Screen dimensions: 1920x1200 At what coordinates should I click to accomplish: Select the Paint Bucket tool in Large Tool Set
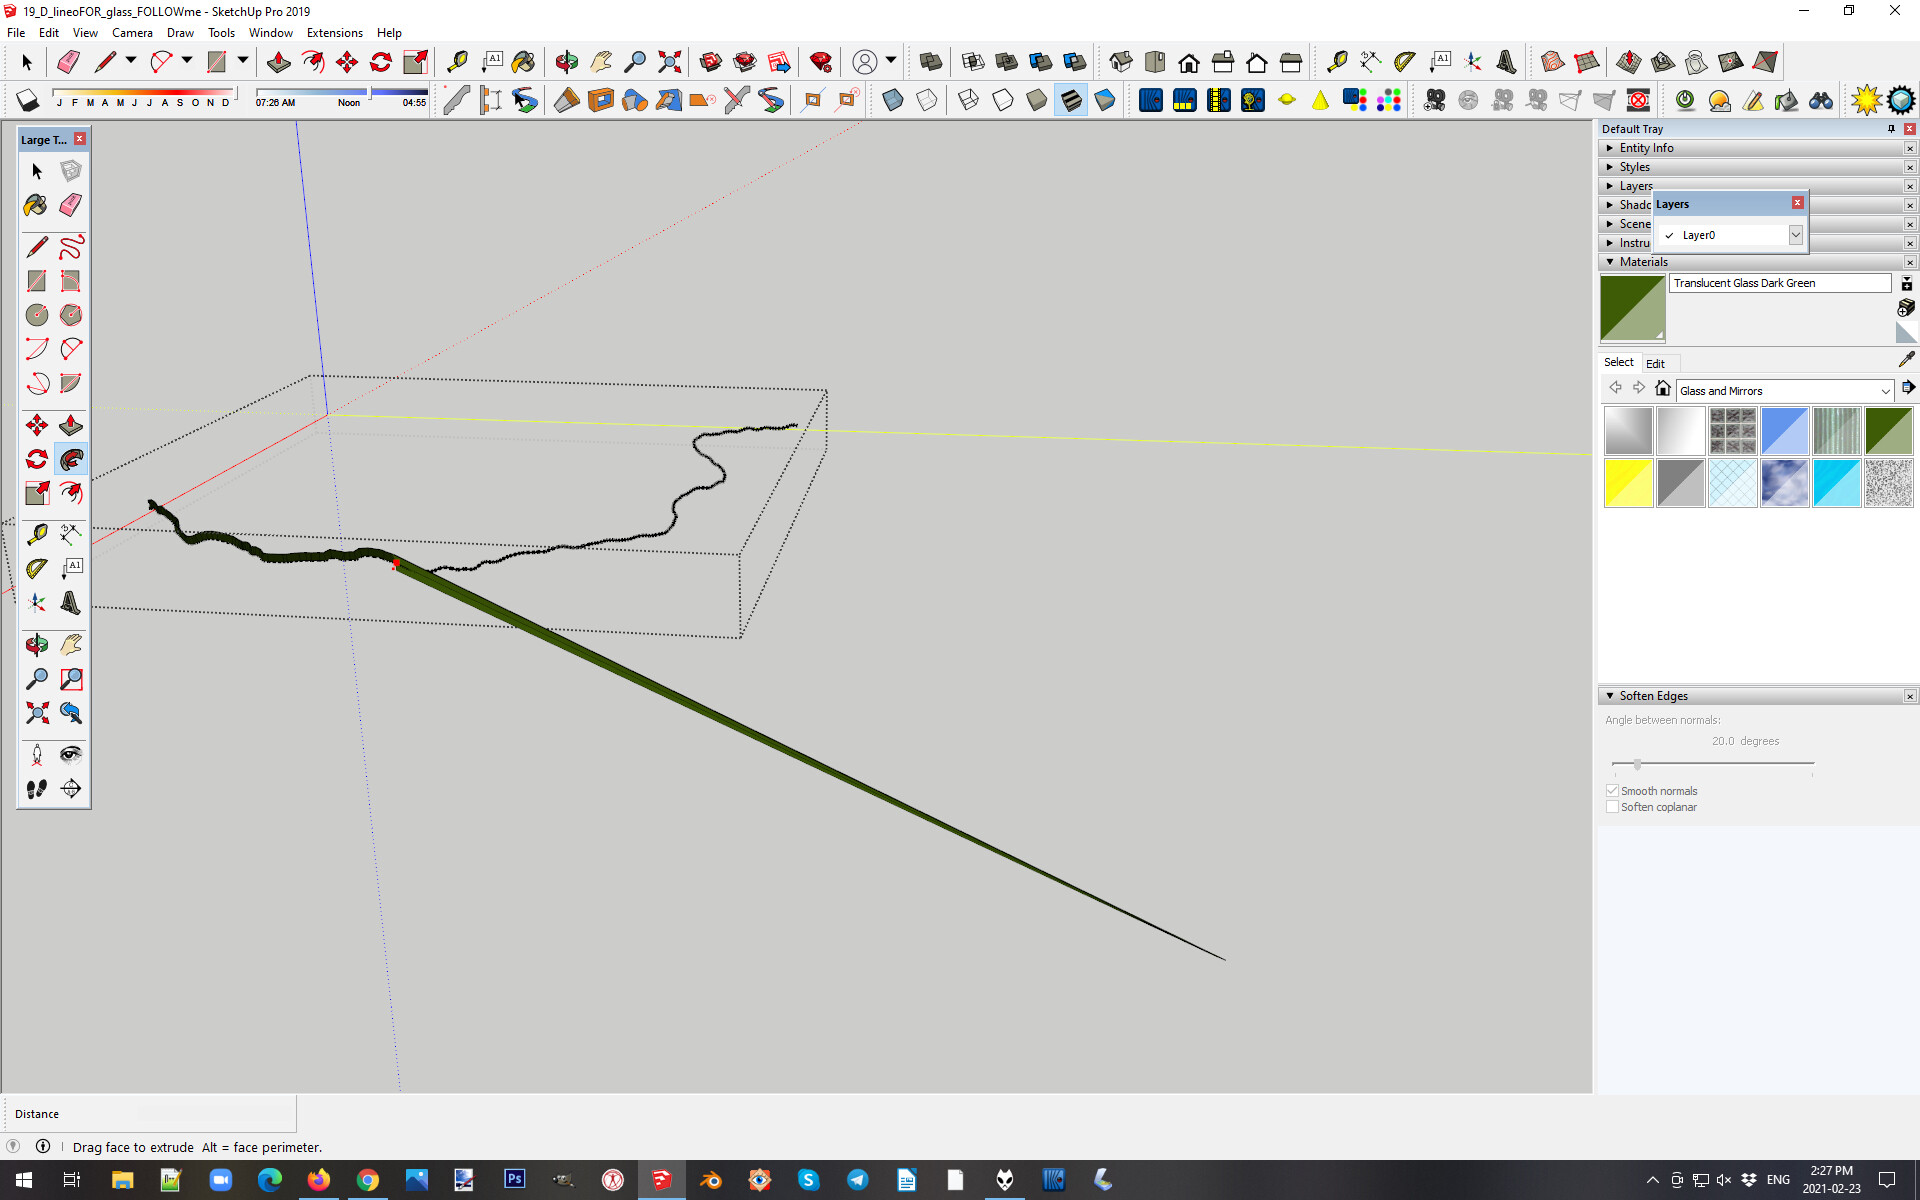click(x=36, y=205)
